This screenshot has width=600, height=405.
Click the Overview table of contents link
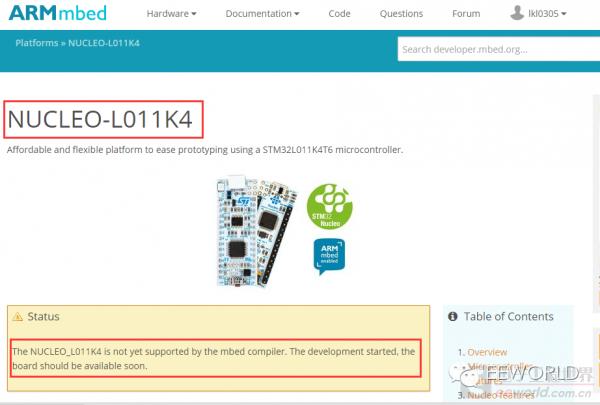[487, 352]
